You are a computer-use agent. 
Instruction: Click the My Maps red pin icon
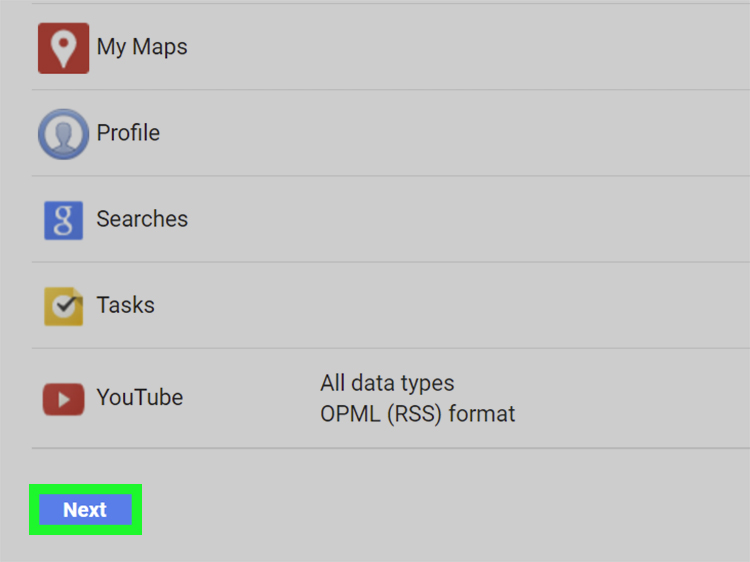click(x=64, y=48)
